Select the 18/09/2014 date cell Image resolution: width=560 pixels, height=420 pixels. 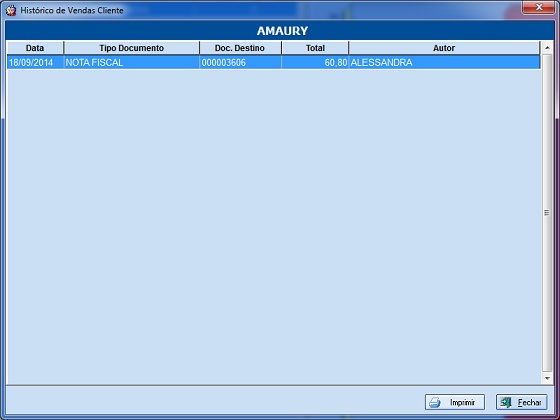click(35, 62)
